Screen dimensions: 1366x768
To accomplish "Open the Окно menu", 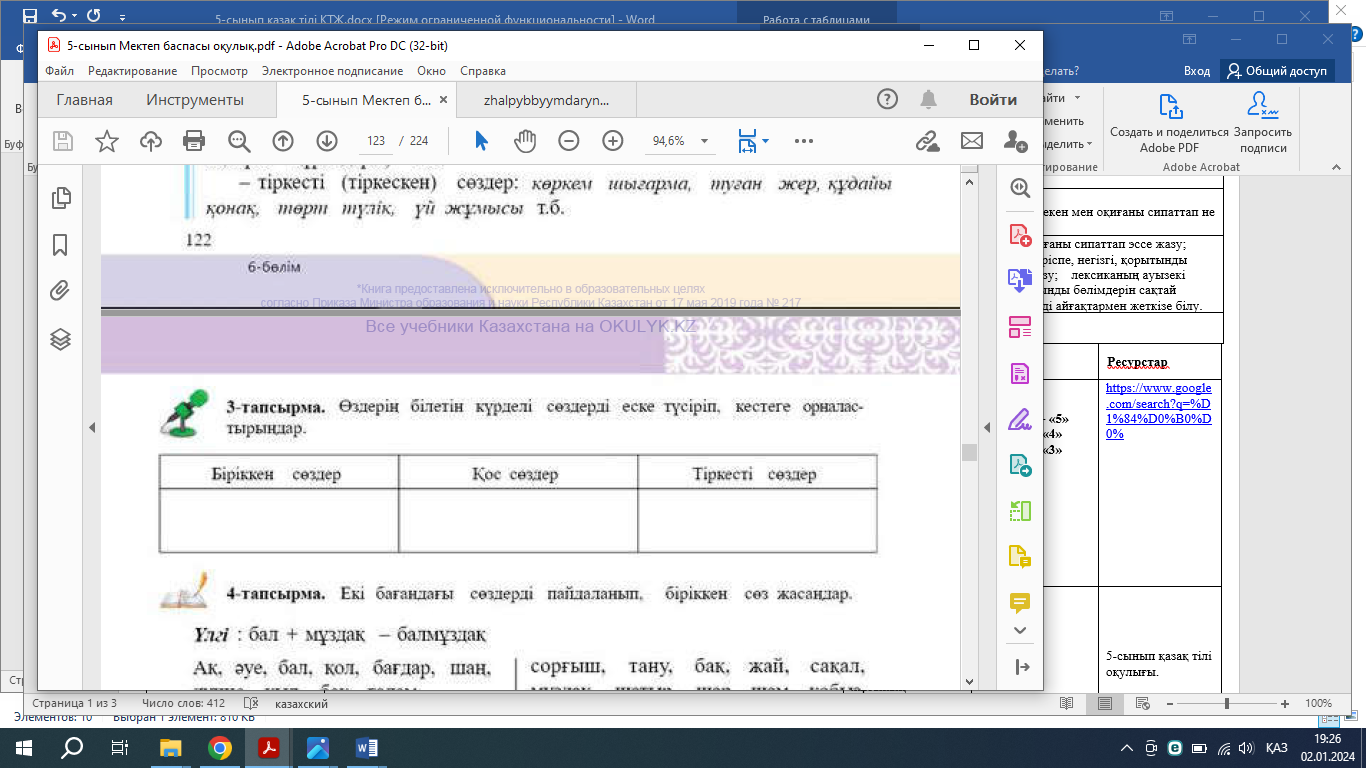I will [431, 71].
